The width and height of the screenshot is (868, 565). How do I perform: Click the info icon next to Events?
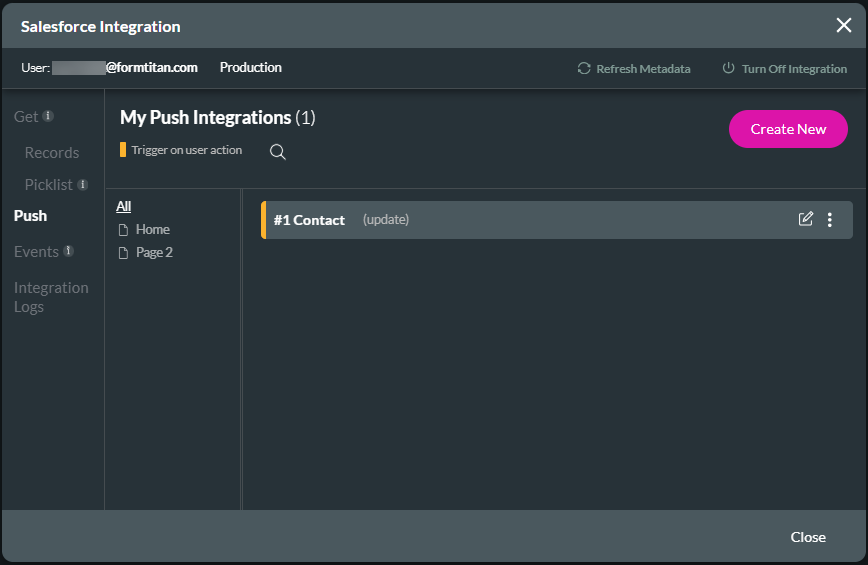point(69,251)
